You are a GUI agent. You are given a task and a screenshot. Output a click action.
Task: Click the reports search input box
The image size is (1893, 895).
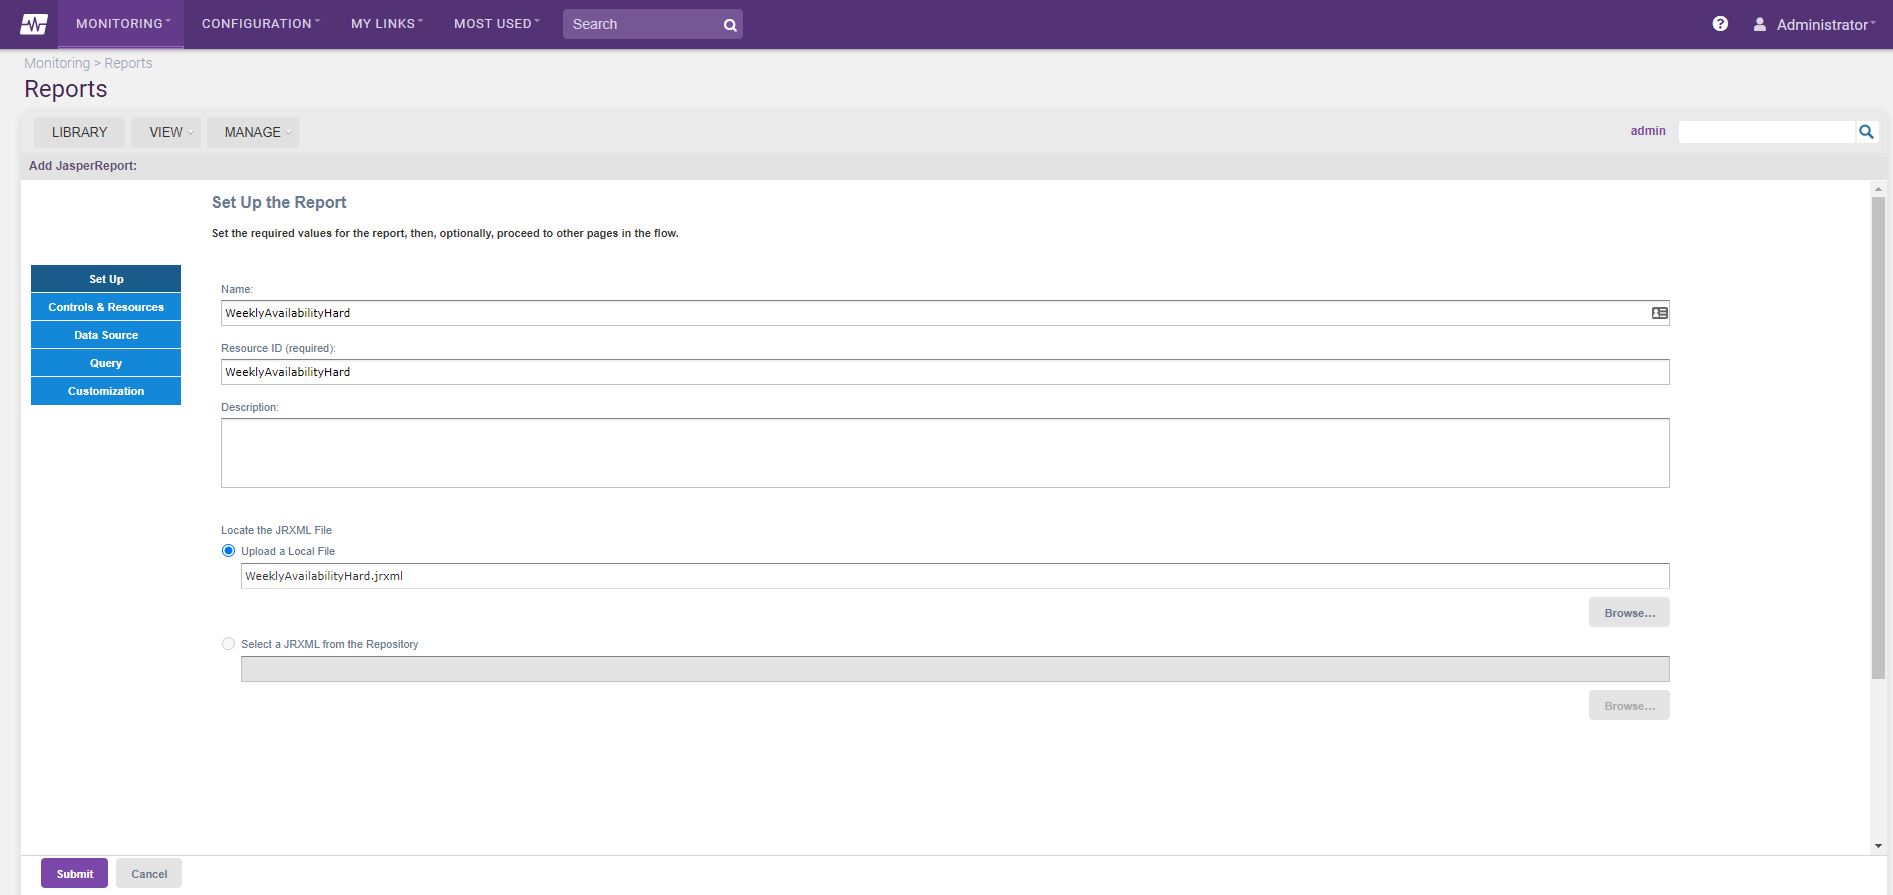click(1767, 131)
